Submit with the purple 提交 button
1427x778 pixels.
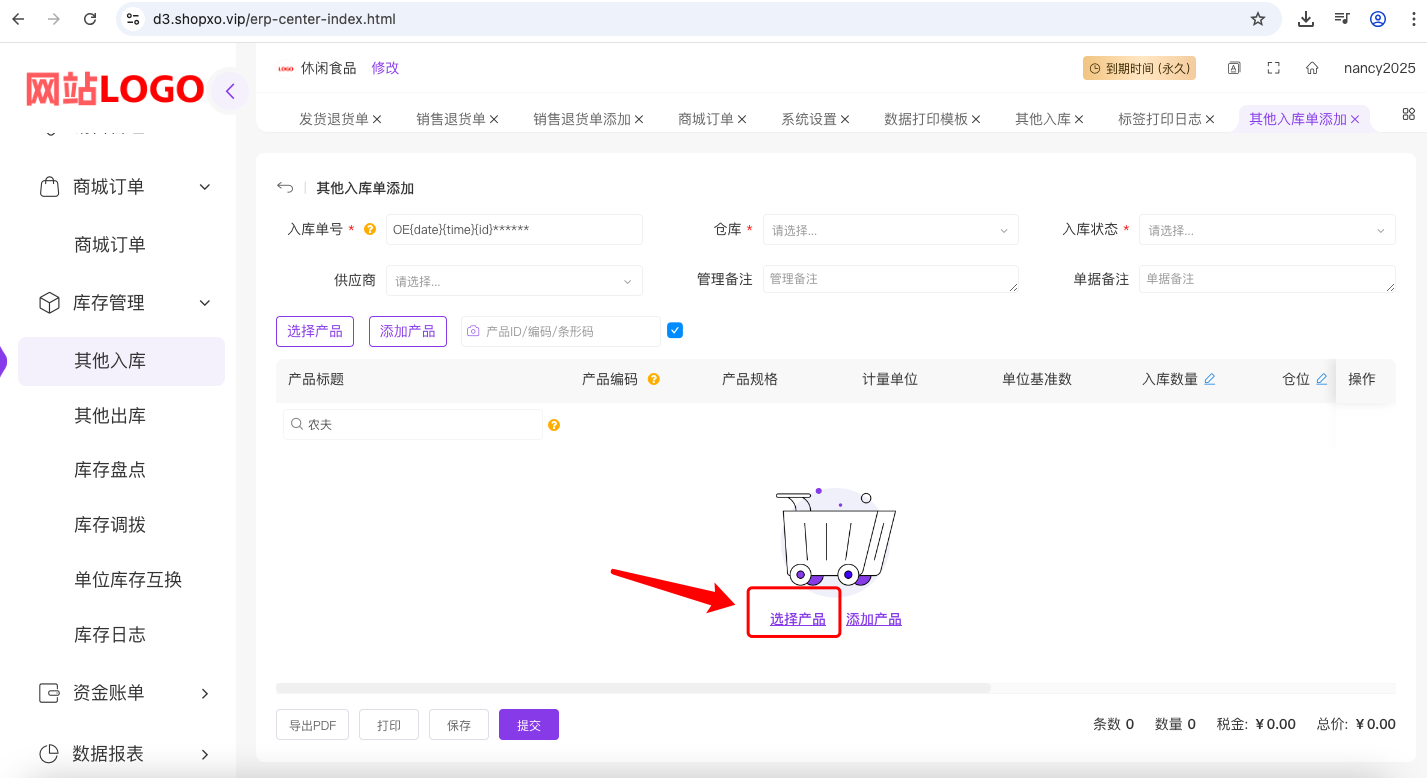[x=529, y=725]
